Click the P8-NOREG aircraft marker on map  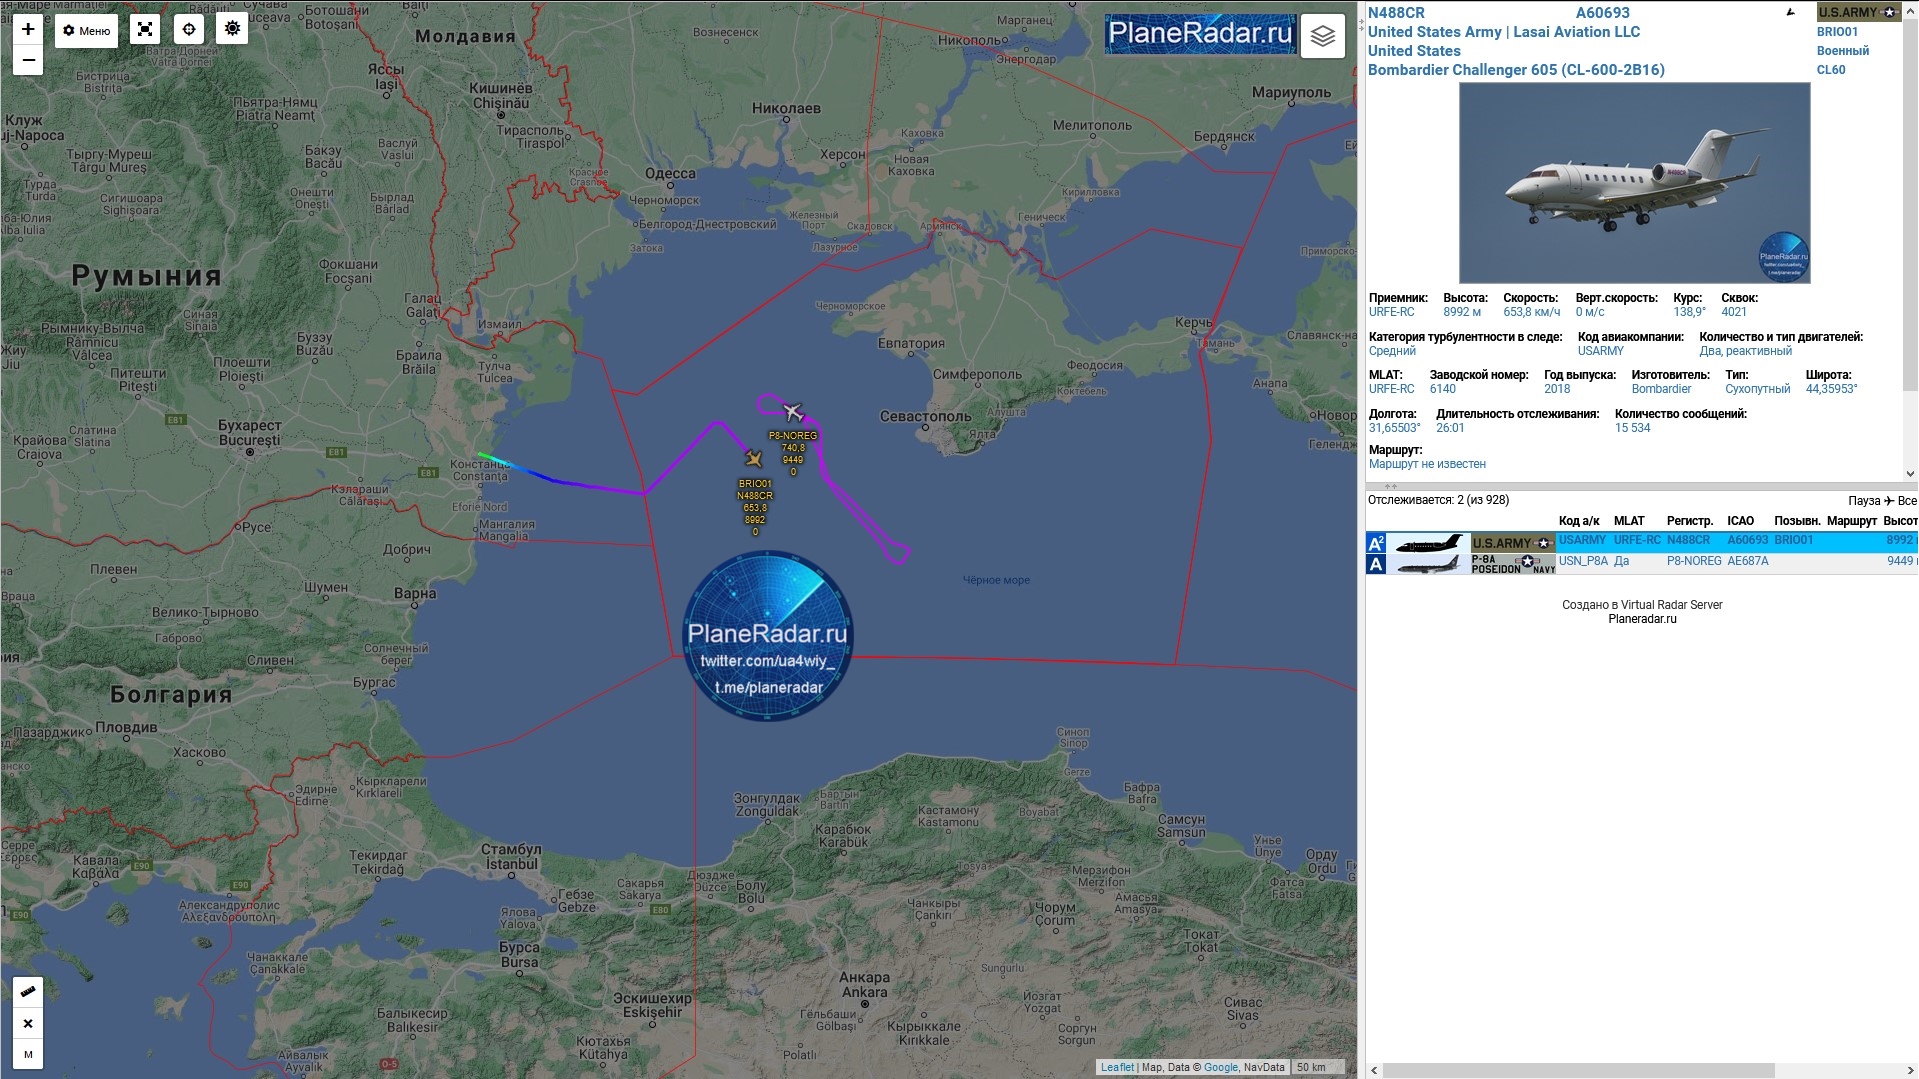click(x=793, y=412)
